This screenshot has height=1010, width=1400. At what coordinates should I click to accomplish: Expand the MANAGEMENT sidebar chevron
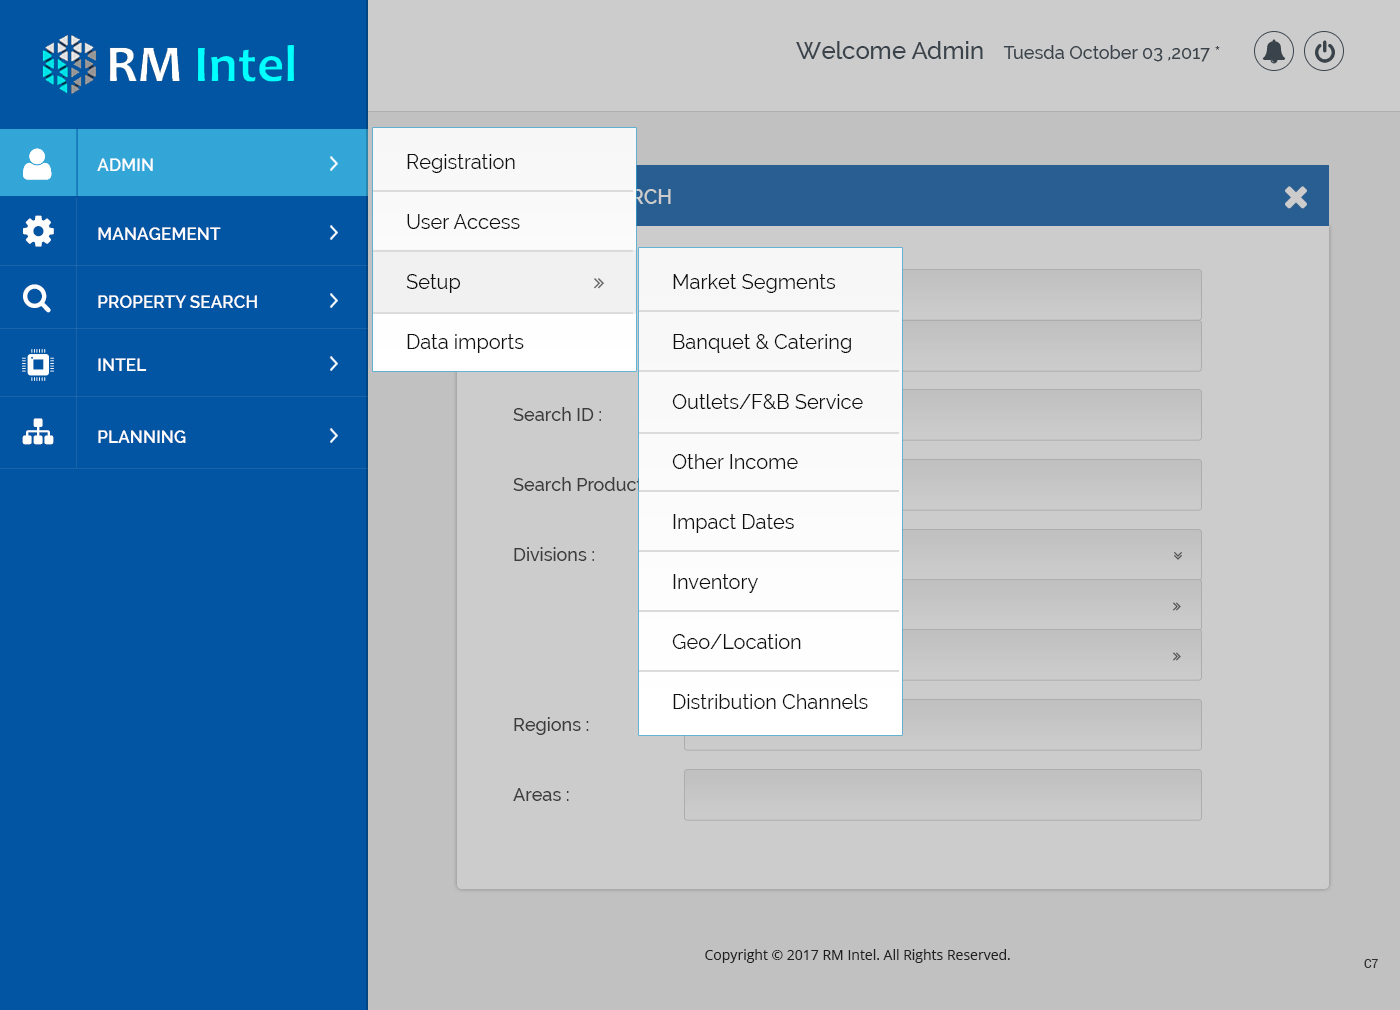pyautogui.click(x=334, y=233)
